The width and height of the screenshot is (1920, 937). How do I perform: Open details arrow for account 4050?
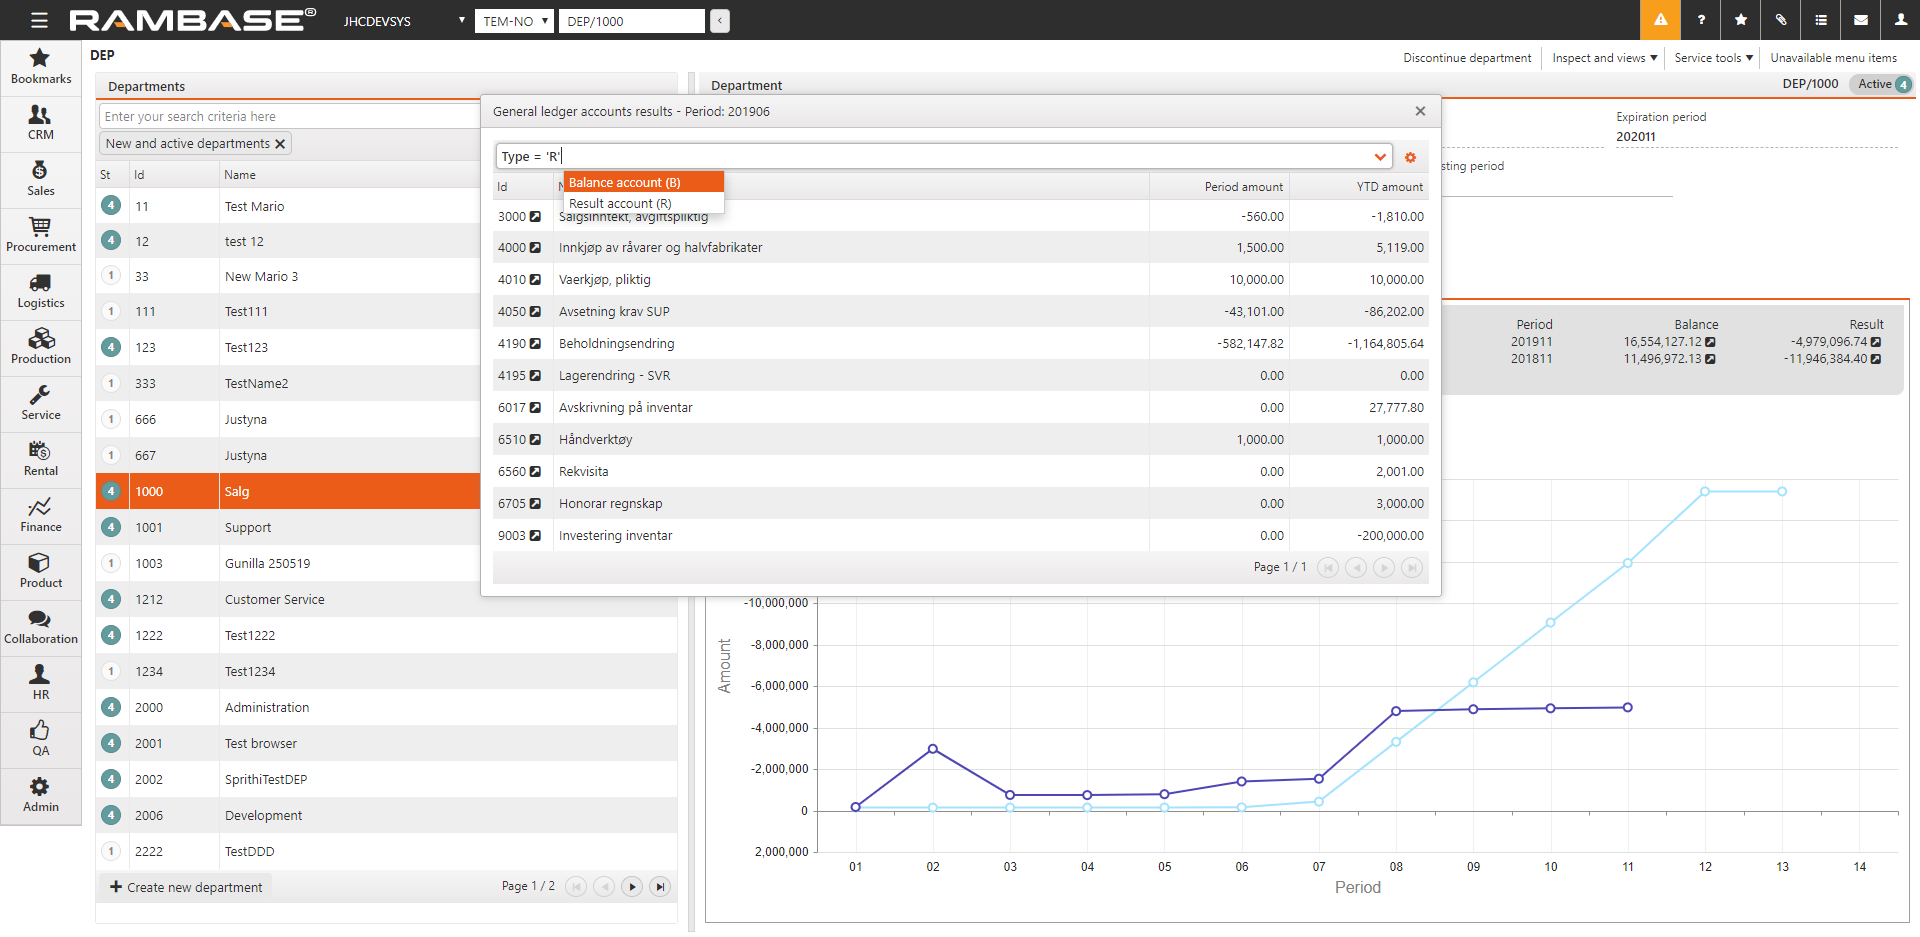535,312
